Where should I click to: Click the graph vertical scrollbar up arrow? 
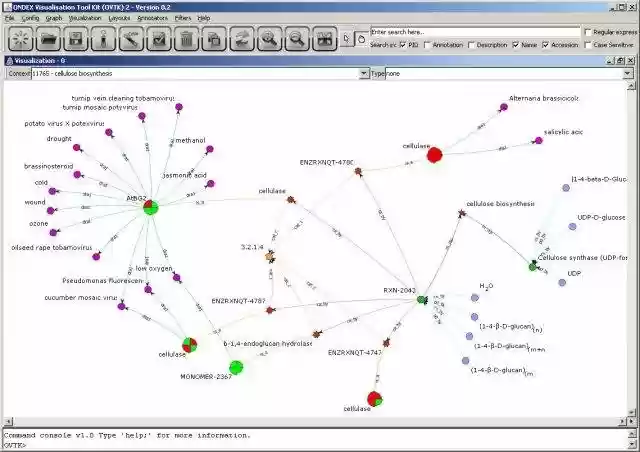coord(631,86)
